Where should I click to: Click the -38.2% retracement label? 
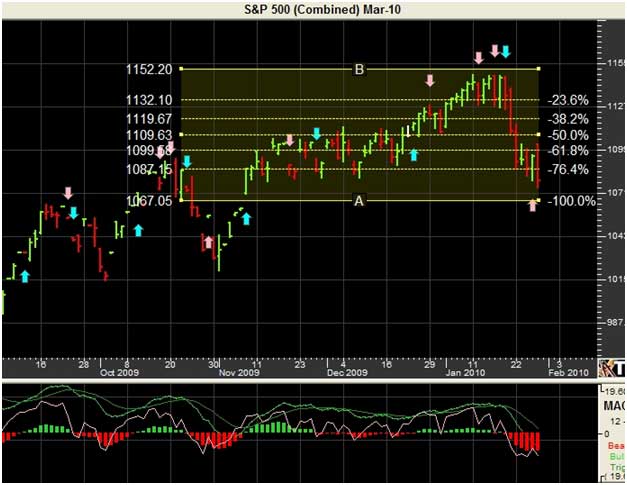click(x=568, y=119)
